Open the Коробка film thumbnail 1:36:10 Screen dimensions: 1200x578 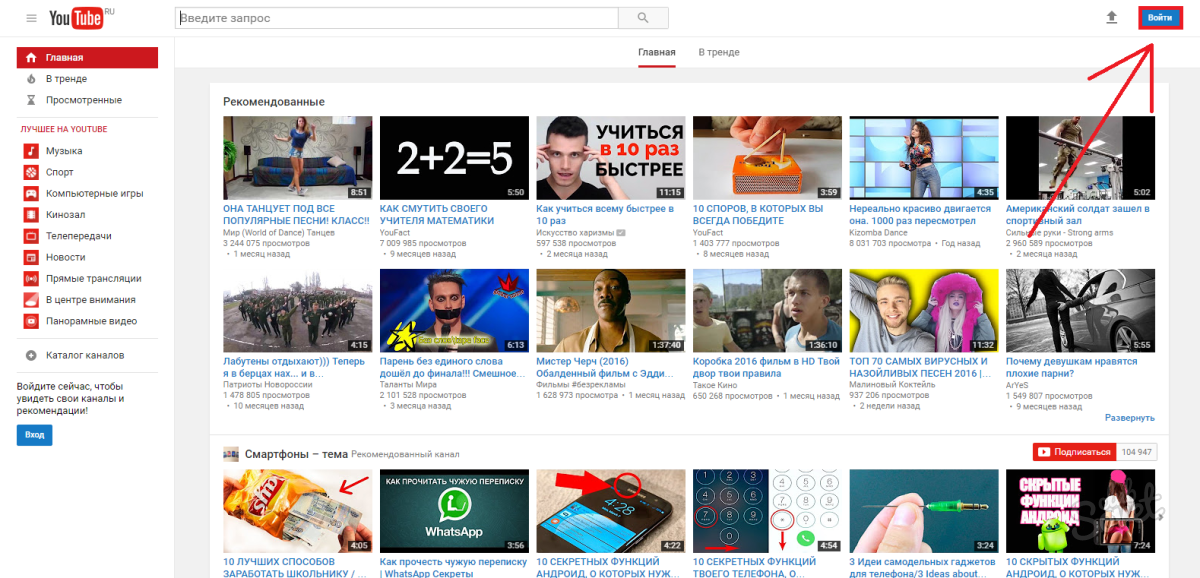pos(767,311)
